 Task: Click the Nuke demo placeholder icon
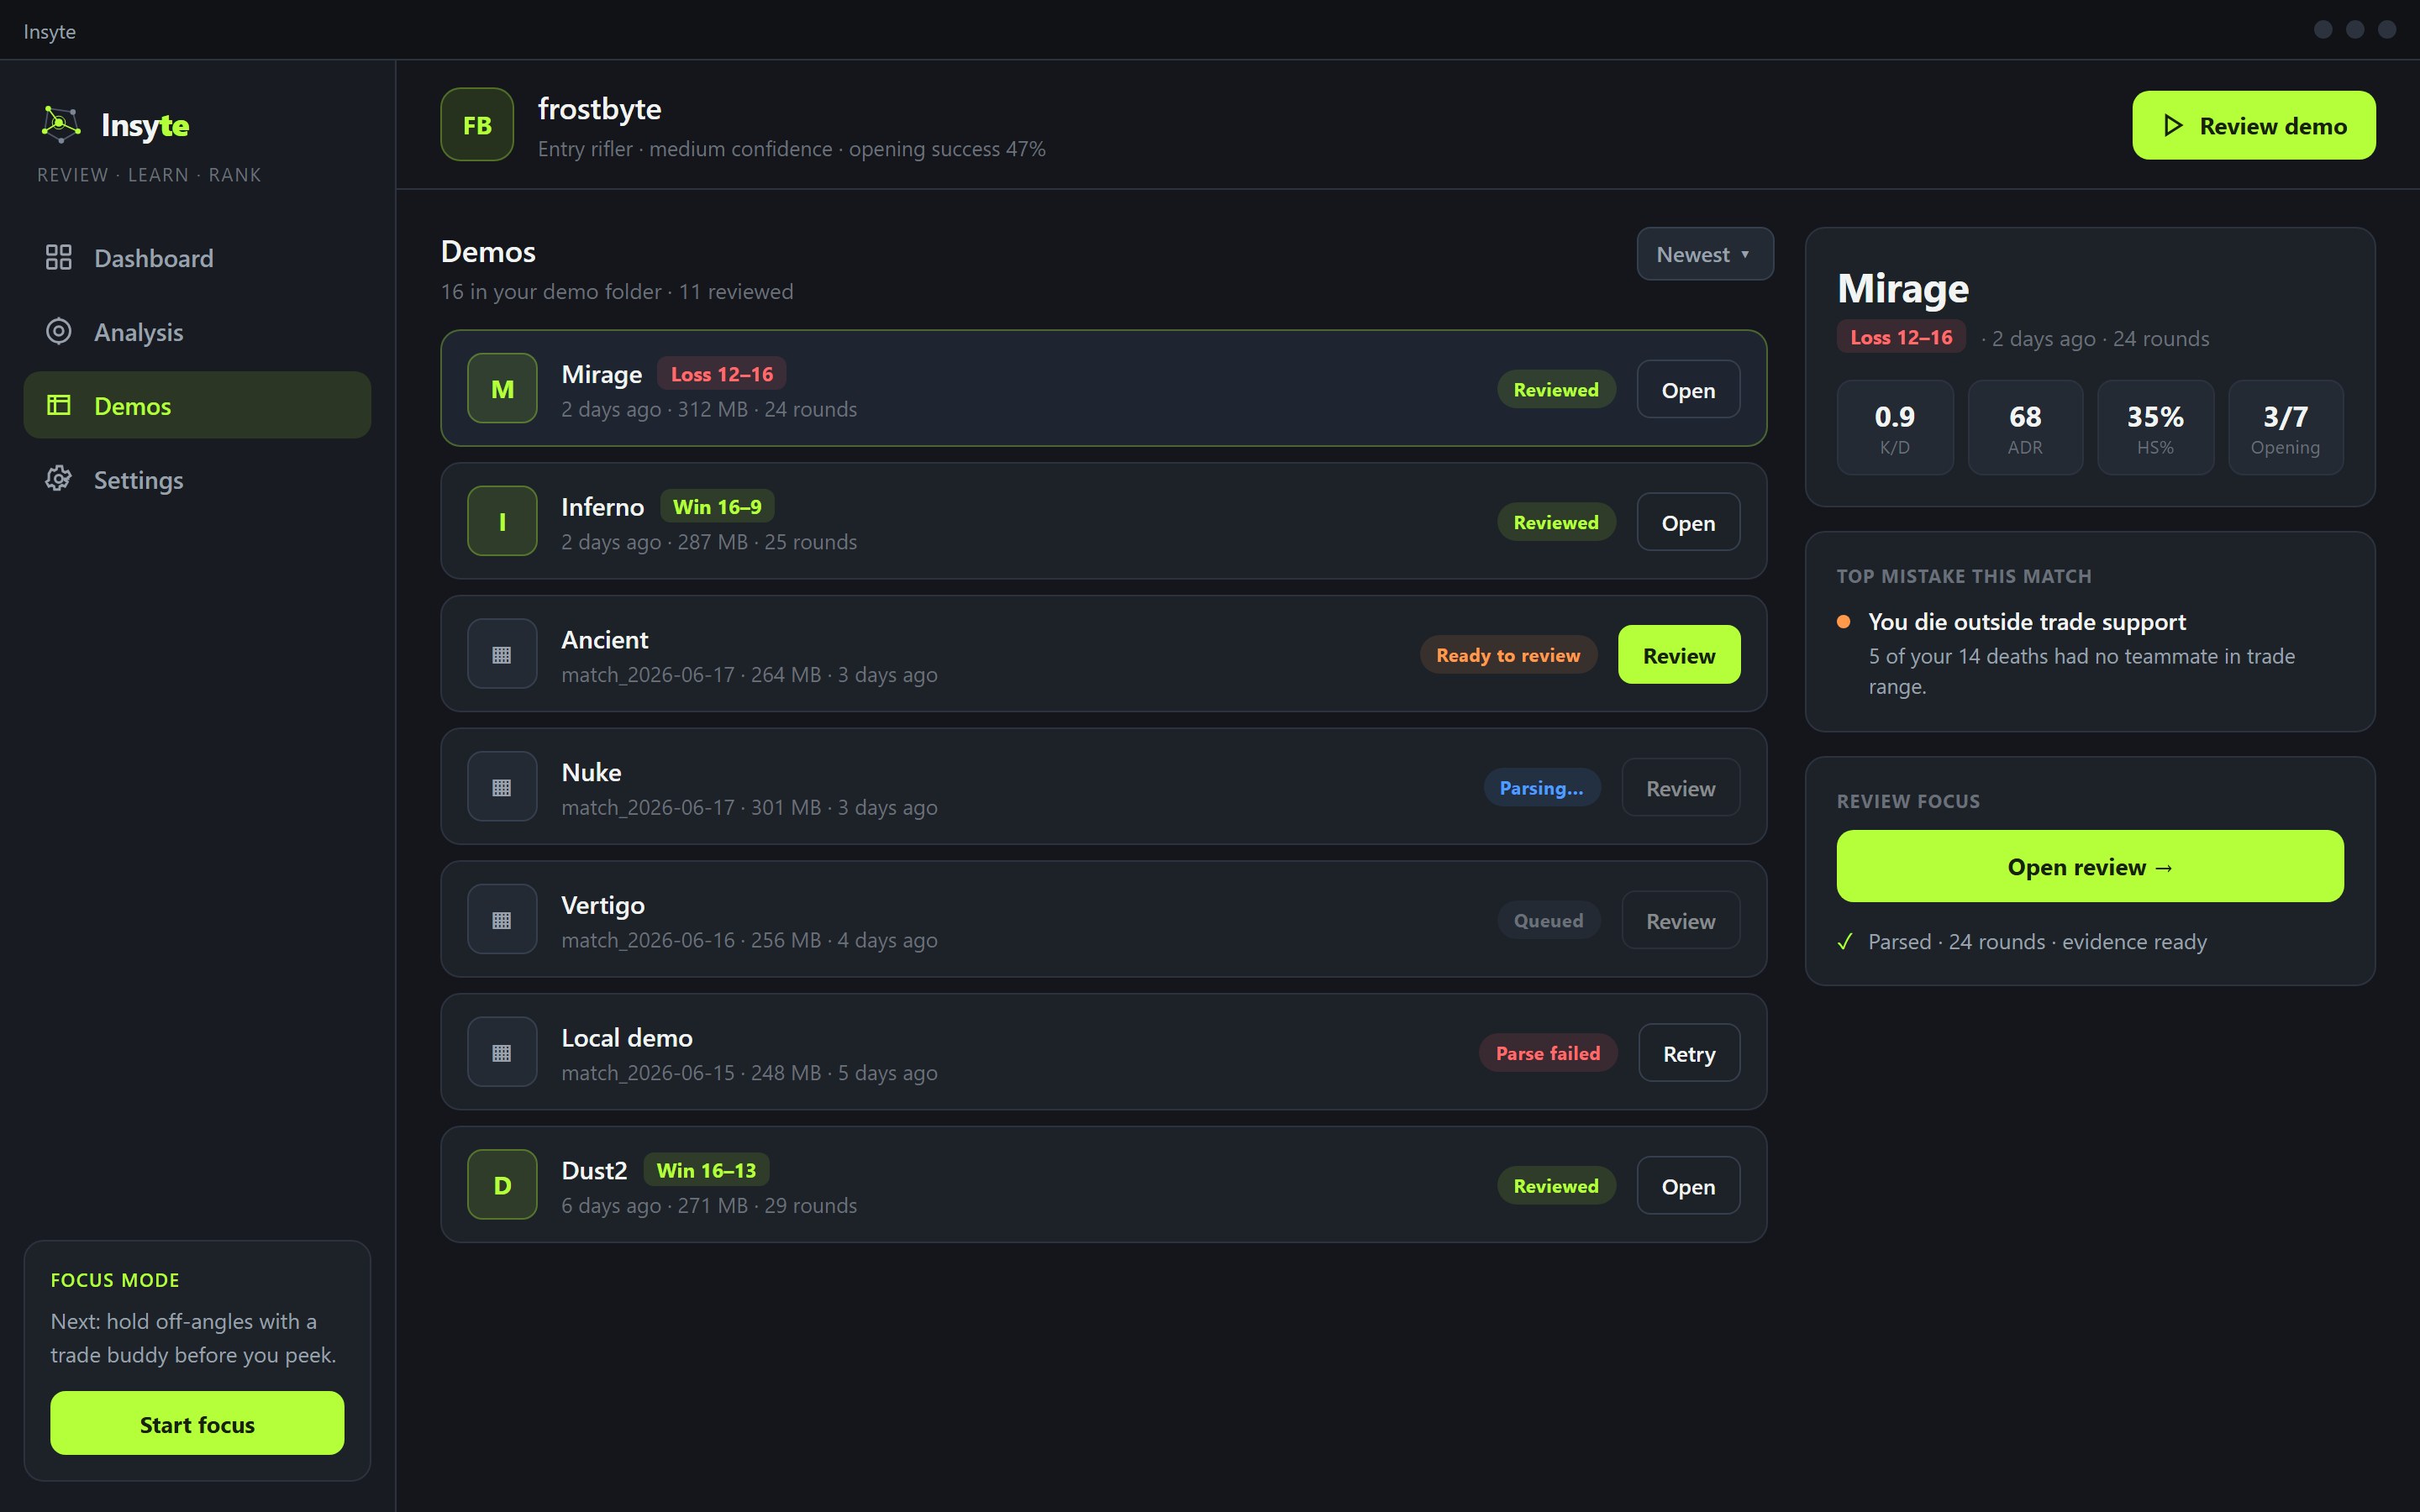[502, 787]
